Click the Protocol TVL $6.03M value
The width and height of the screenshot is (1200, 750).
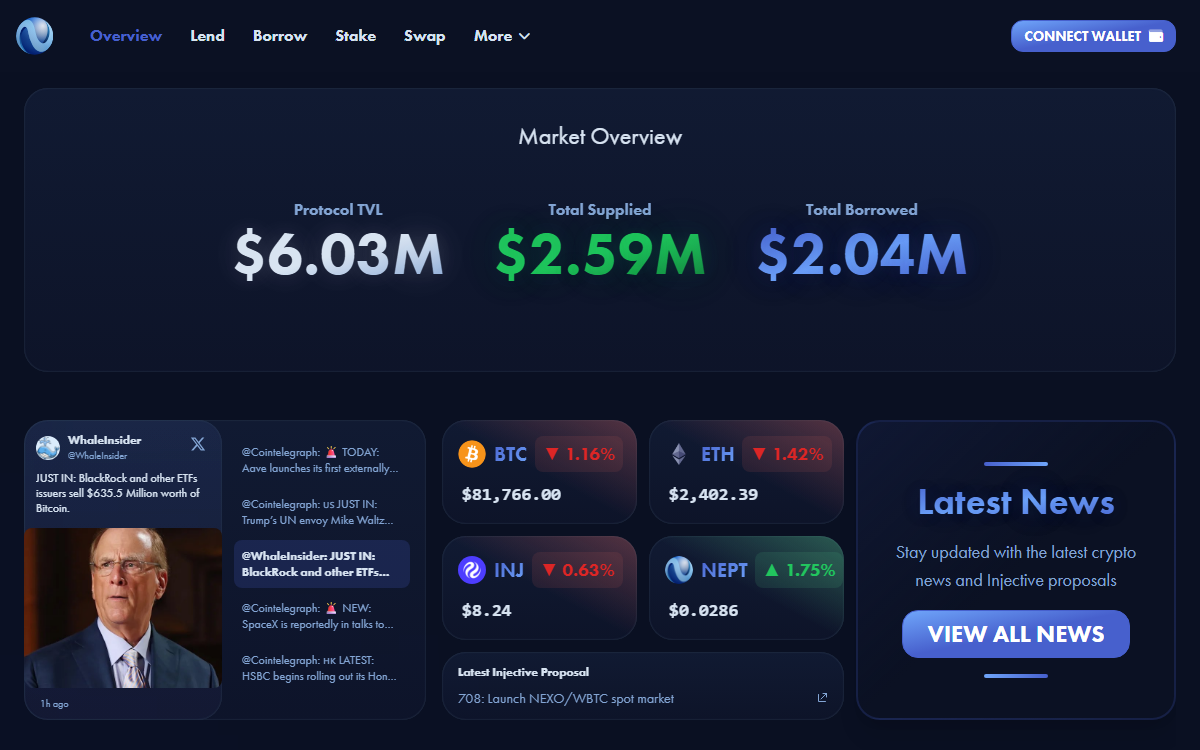pyautogui.click(x=338, y=253)
